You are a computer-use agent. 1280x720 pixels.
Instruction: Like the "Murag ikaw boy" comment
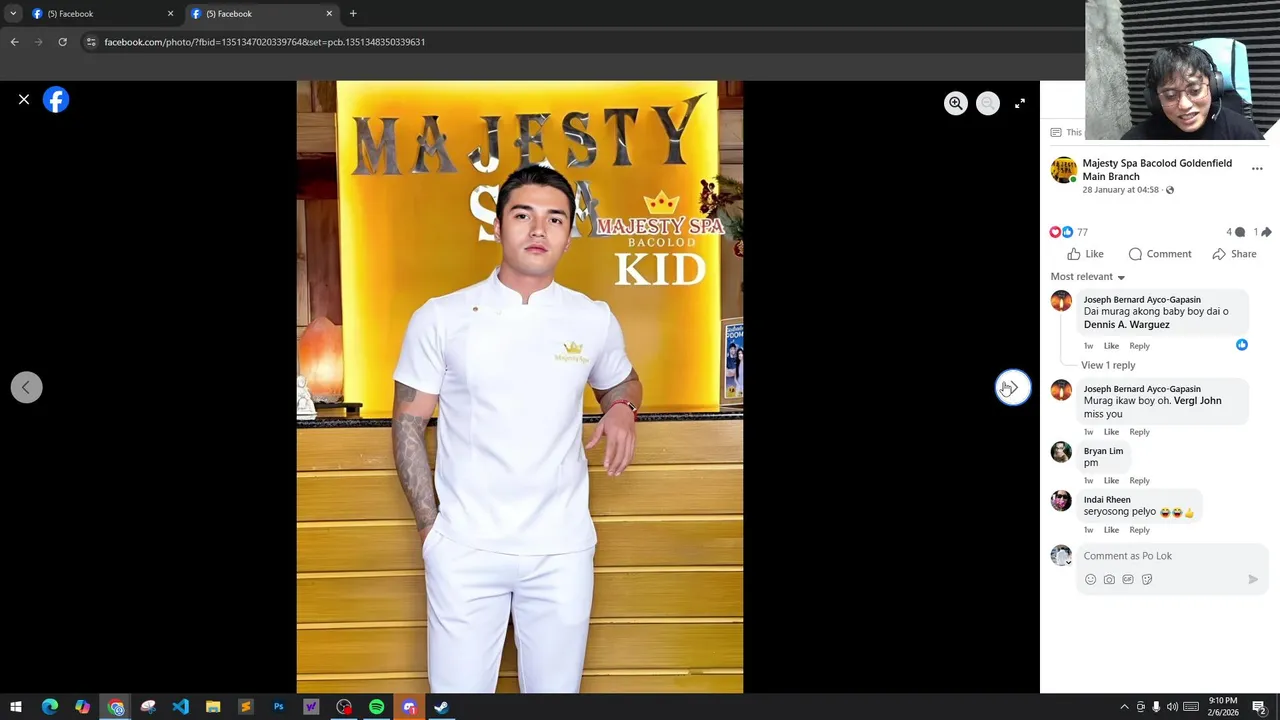click(x=1111, y=432)
